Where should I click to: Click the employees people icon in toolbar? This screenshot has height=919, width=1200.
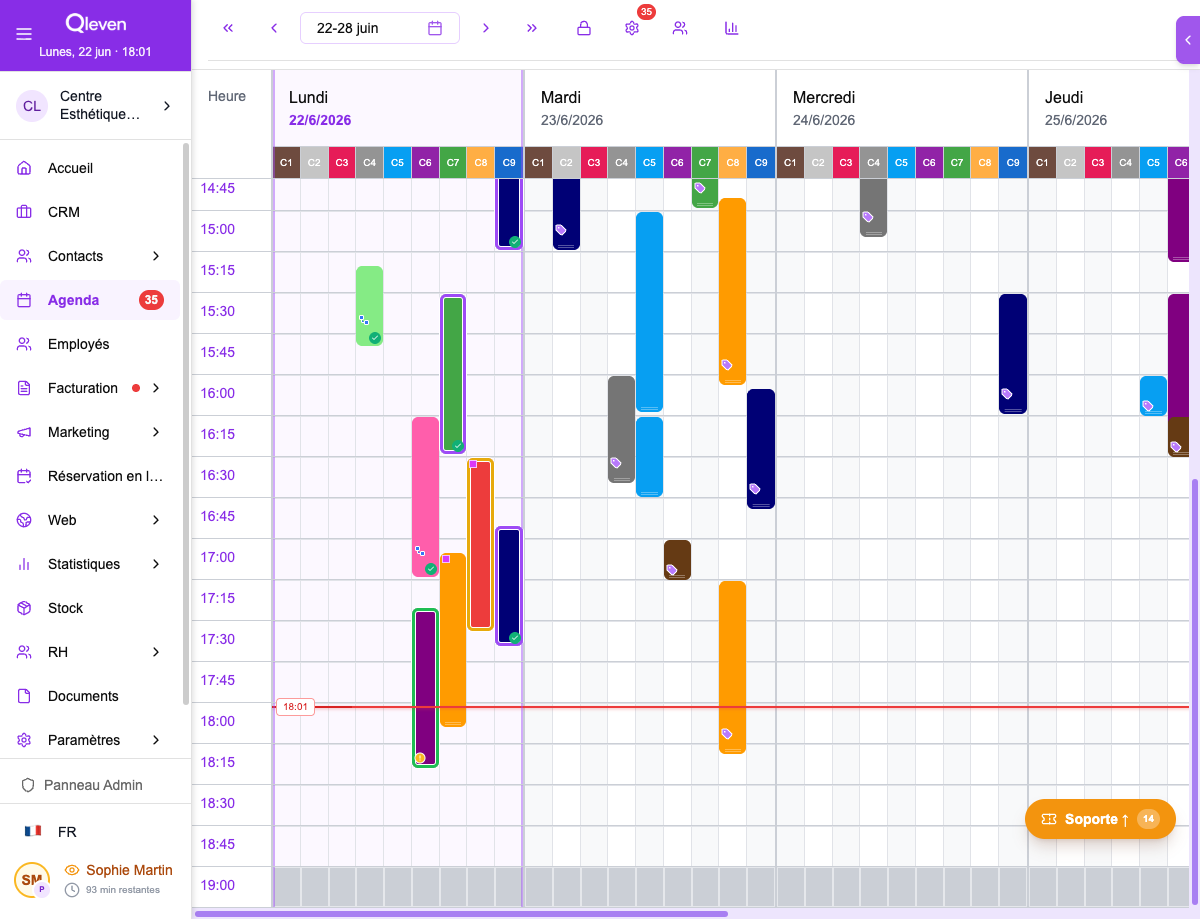coord(680,28)
